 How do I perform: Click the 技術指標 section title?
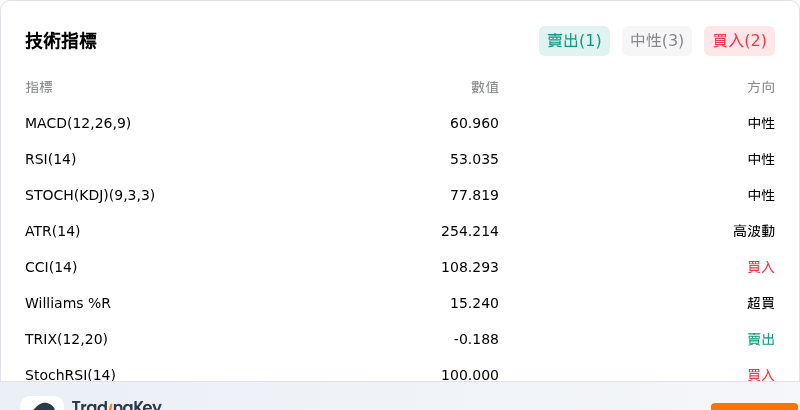pyautogui.click(x=61, y=41)
